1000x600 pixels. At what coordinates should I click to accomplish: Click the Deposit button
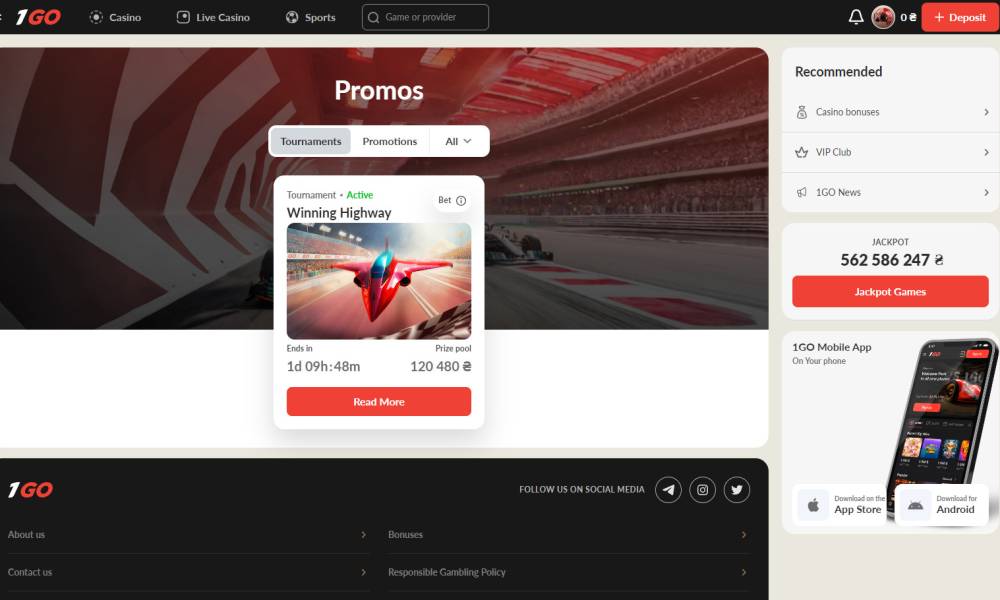click(x=960, y=17)
